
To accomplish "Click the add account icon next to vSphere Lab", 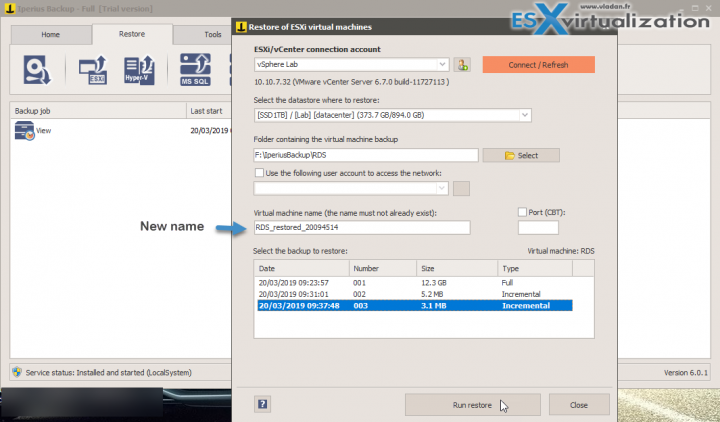I will coord(461,65).
